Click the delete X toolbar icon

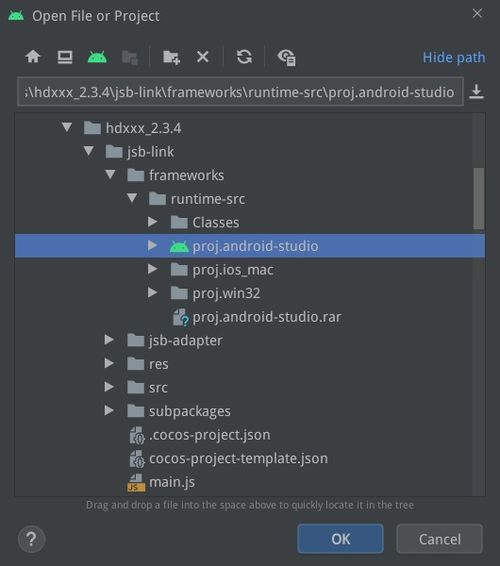[203, 57]
